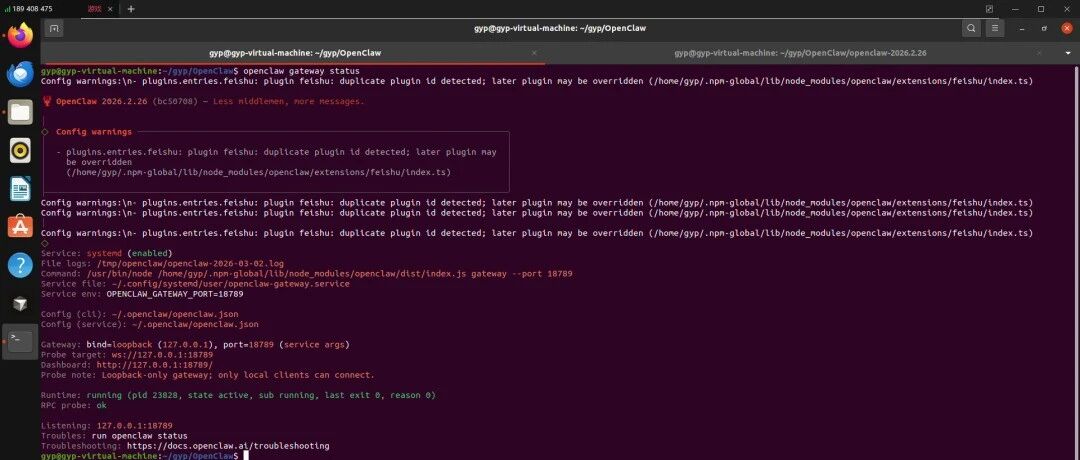Open the terminal hamburger menu
The height and width of the screenshot is (460, 1080).
coord(994,28)
